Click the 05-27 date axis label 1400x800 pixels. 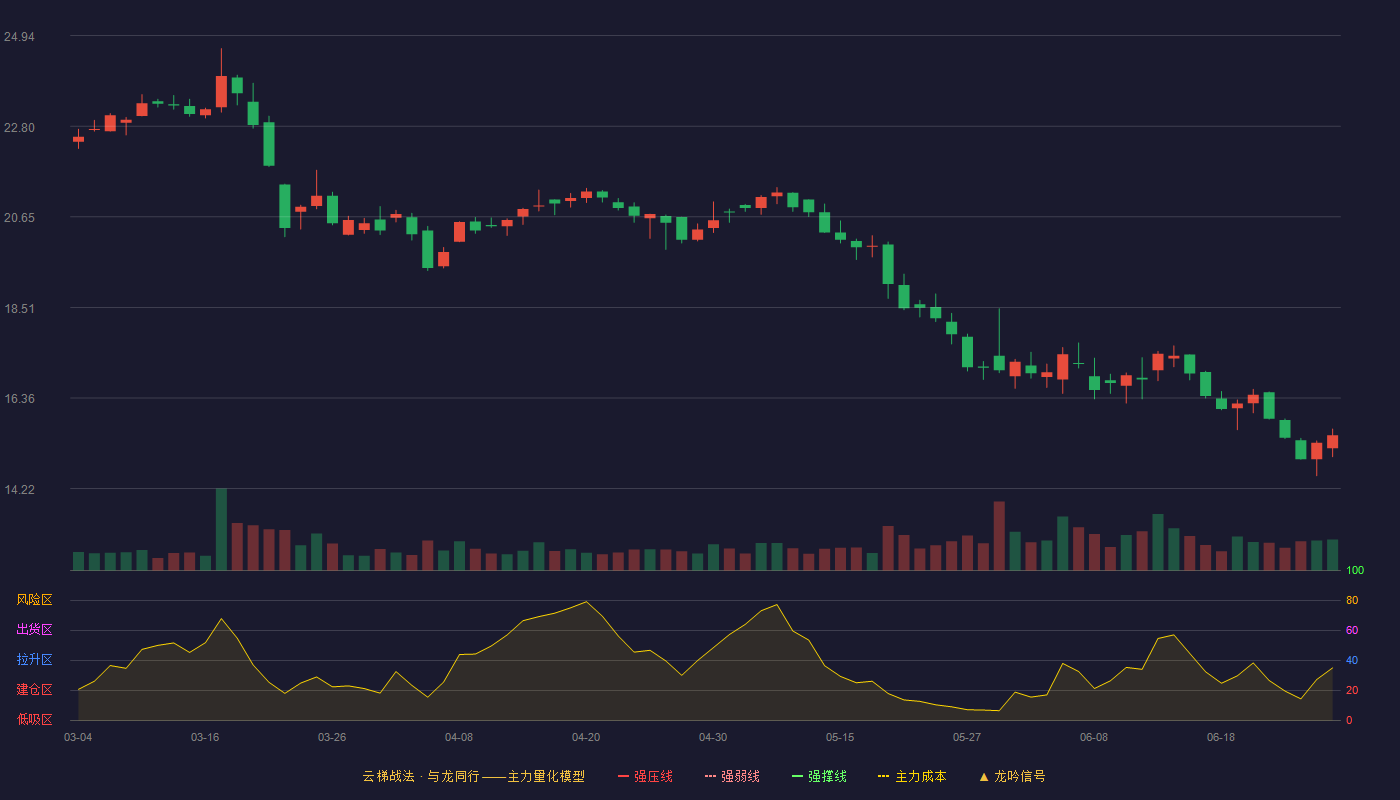[x=967, y=737]
